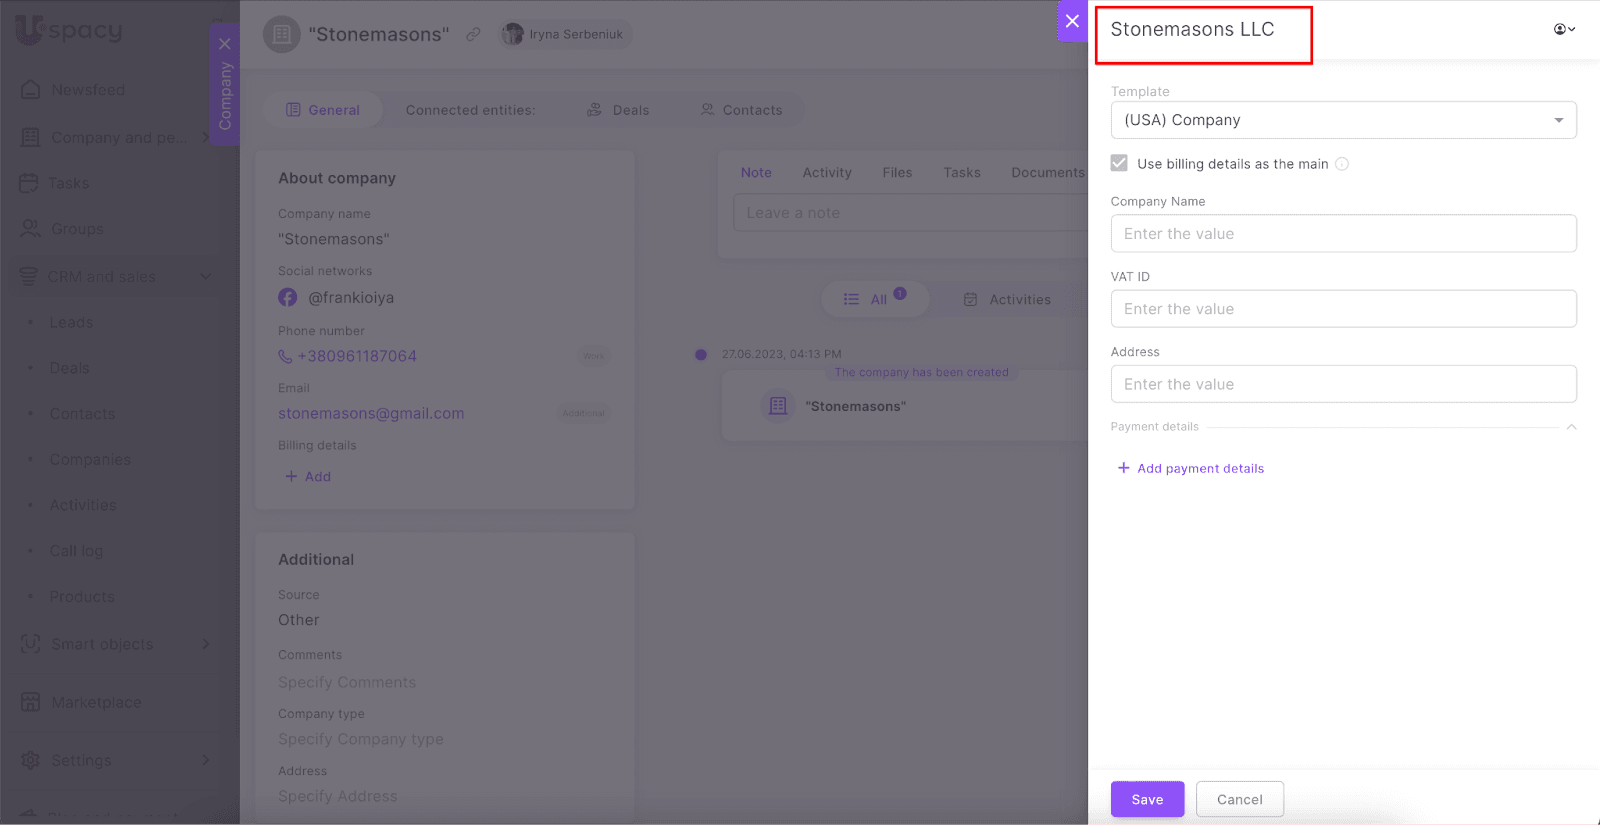The width and height of the screenshot is (1600, 825).
Task: Cancel the billing details form
Action: coord(1239,799)
